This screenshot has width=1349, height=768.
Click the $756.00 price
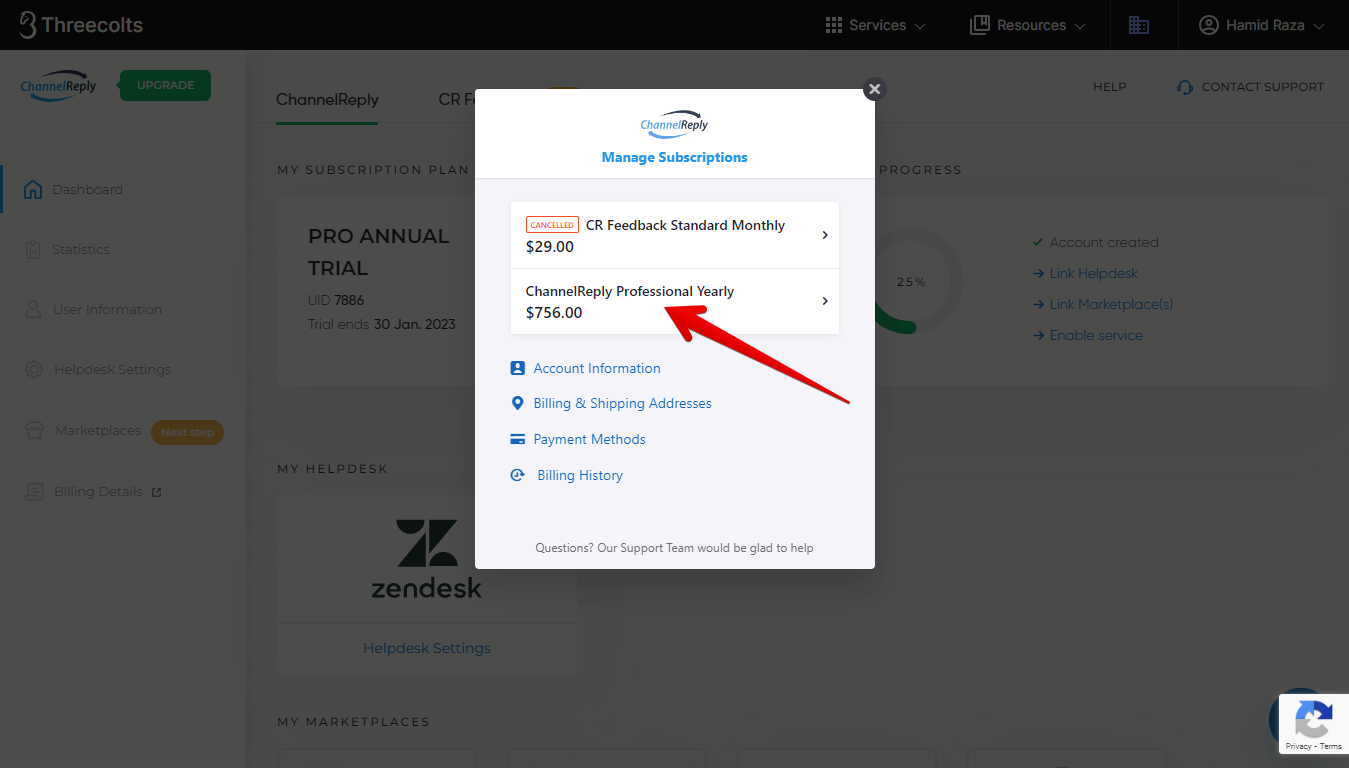[x=554, y=313]
